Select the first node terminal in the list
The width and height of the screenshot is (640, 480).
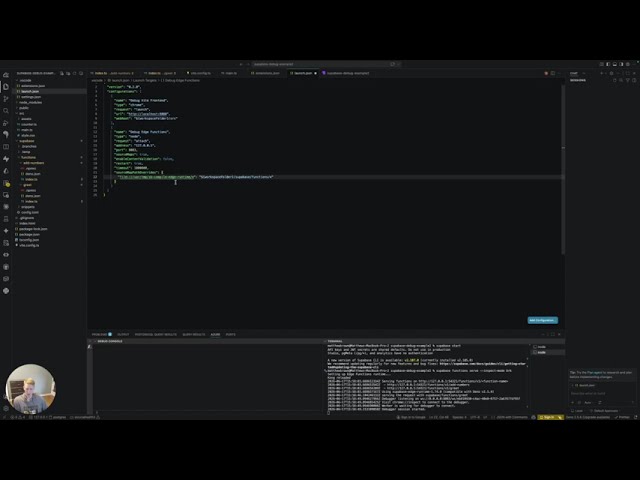coord(548,347)
